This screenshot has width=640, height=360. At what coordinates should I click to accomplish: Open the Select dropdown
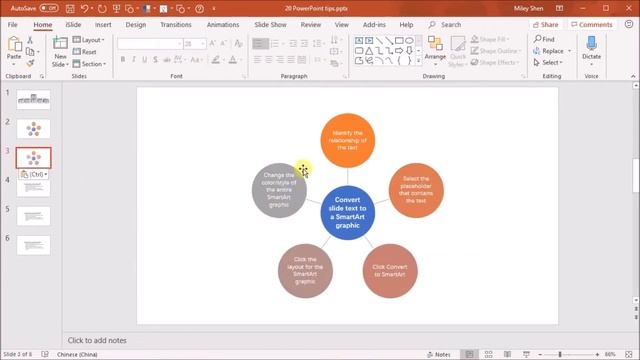pos(549,62)
